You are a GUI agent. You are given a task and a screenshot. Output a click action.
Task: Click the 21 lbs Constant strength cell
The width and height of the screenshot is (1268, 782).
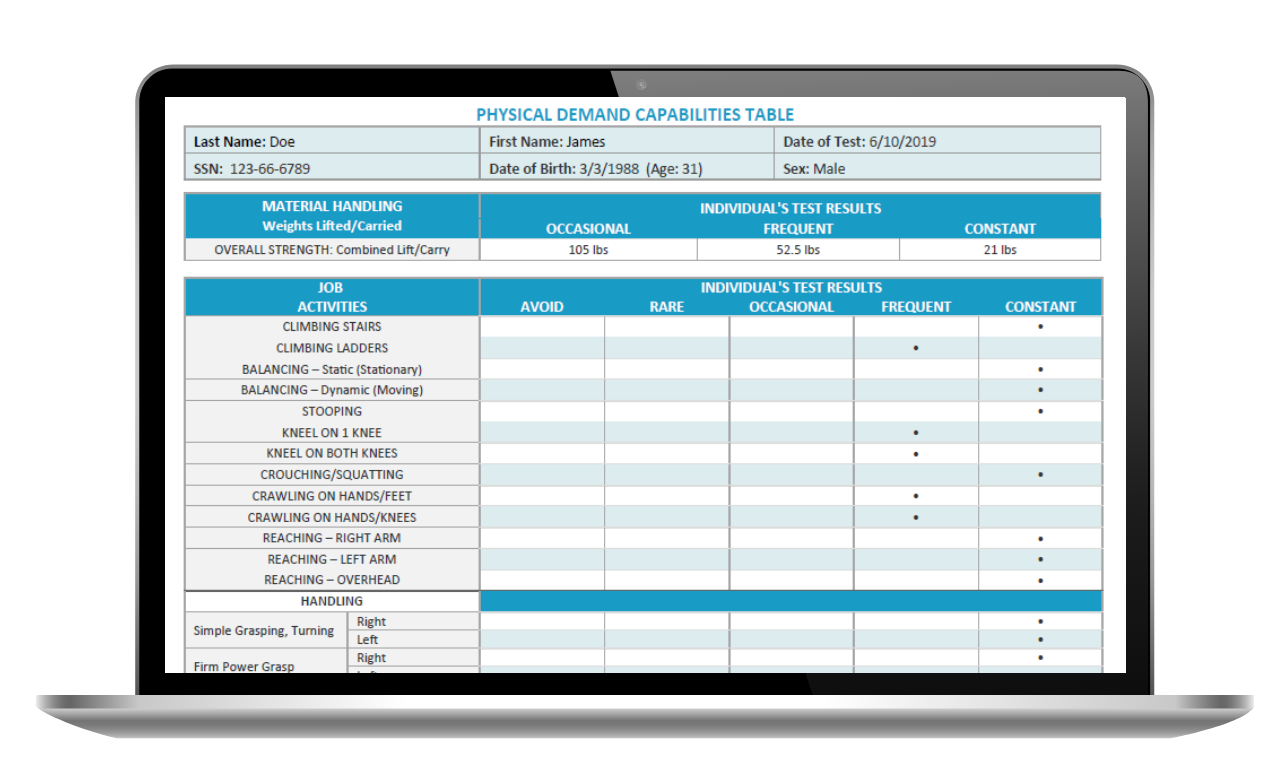[1000, 250]
